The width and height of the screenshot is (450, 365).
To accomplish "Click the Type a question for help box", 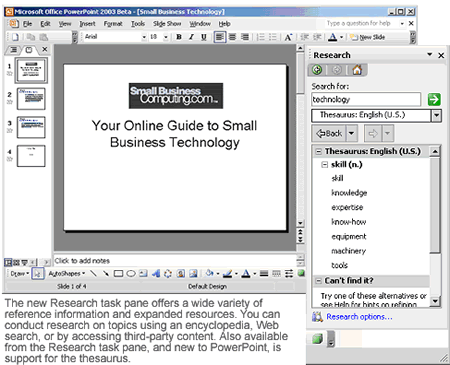I will [x=362, y=23].
